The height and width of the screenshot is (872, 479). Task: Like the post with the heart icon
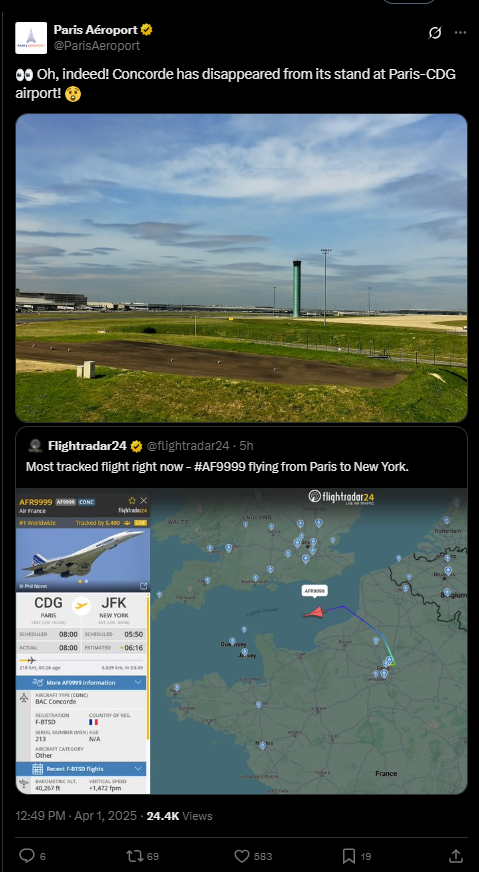[x=242, y=855]
